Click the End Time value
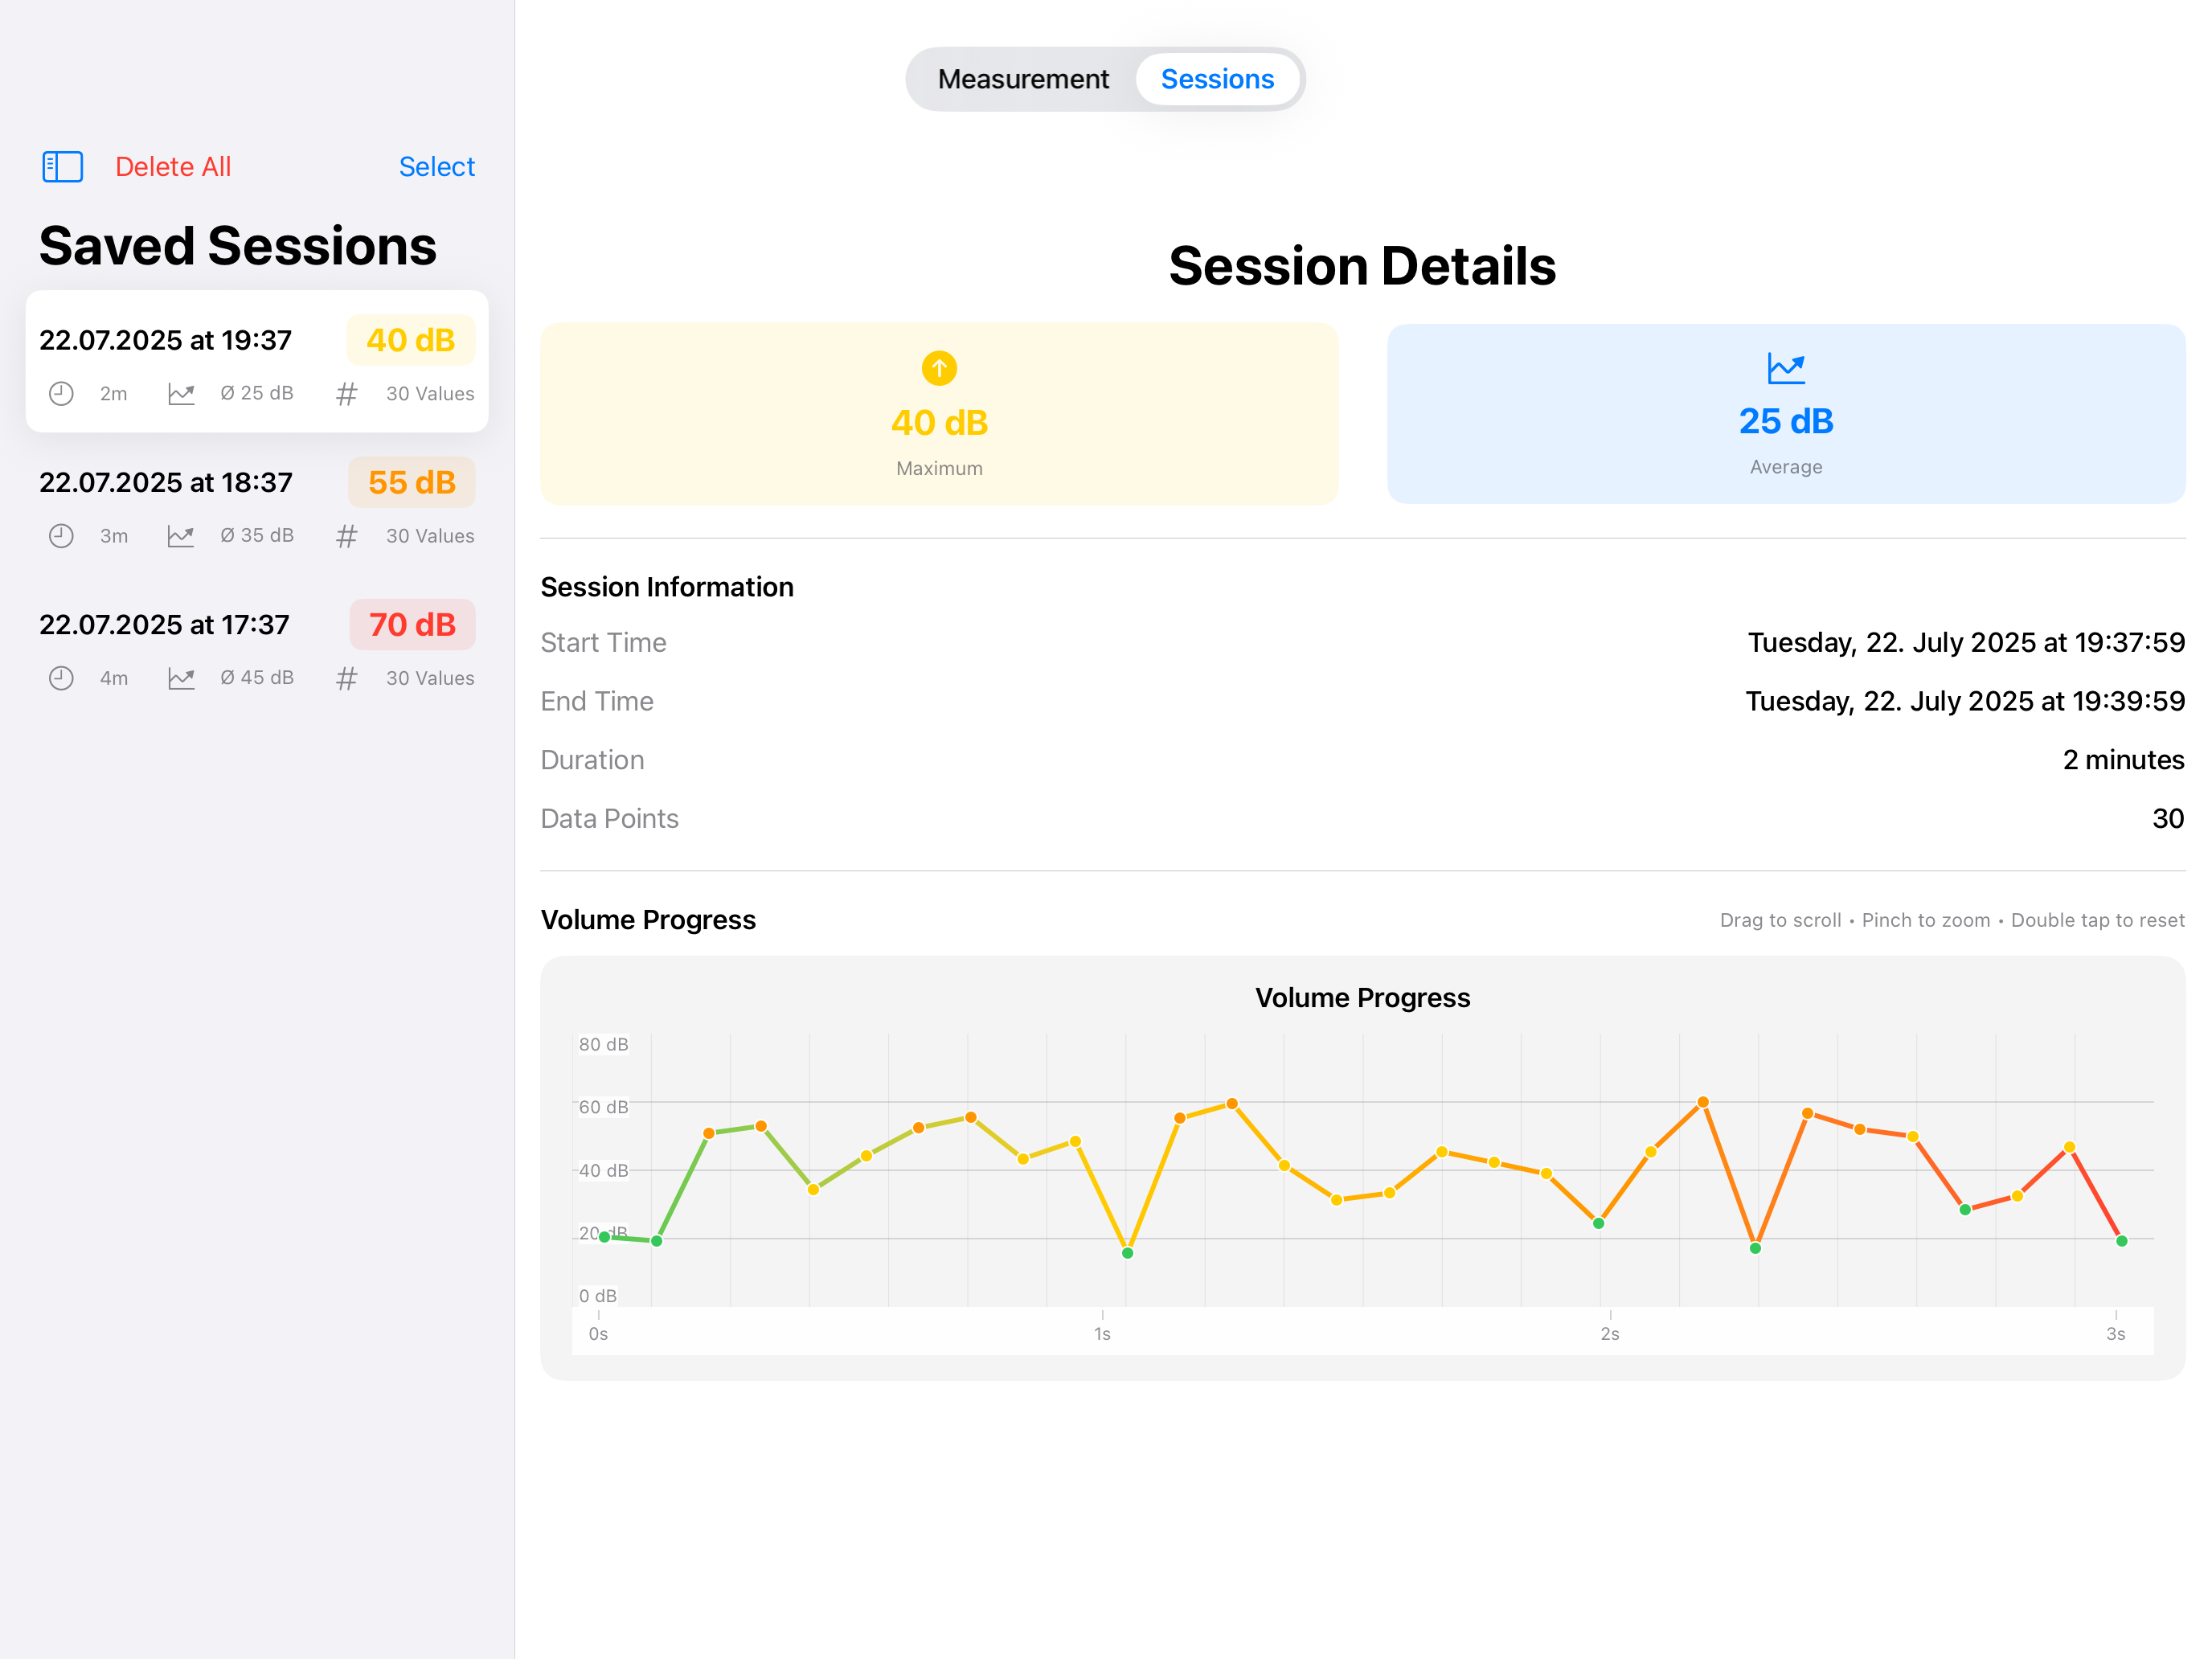The height and width of the screenshot is (1659, 2212). [x=1965, y=701]
